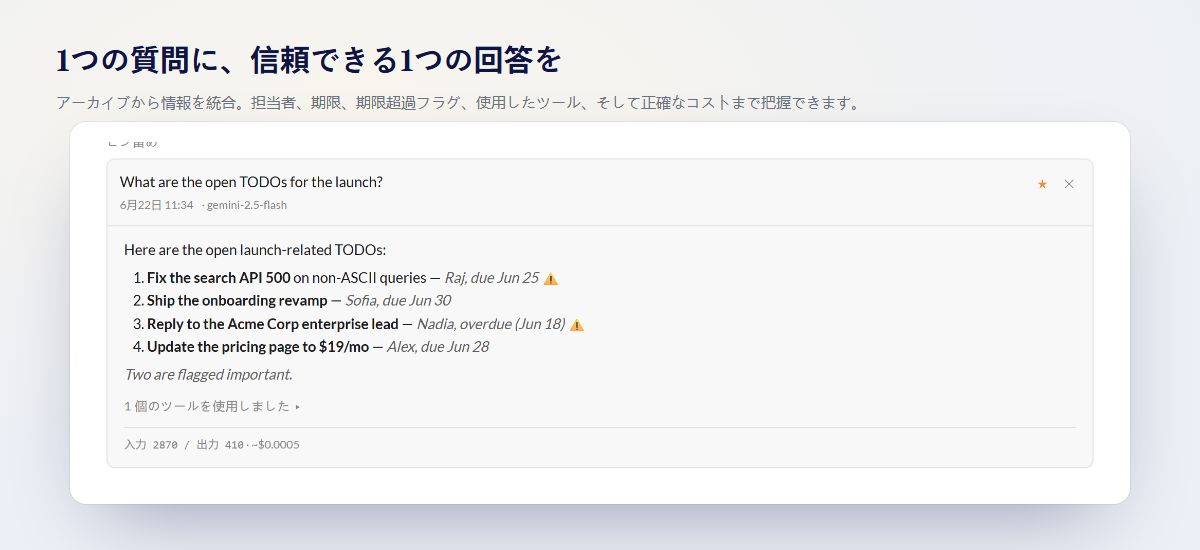Click the question "What are the open TODOs"
Screen dimensions: 1200x550
pos(251,182)
